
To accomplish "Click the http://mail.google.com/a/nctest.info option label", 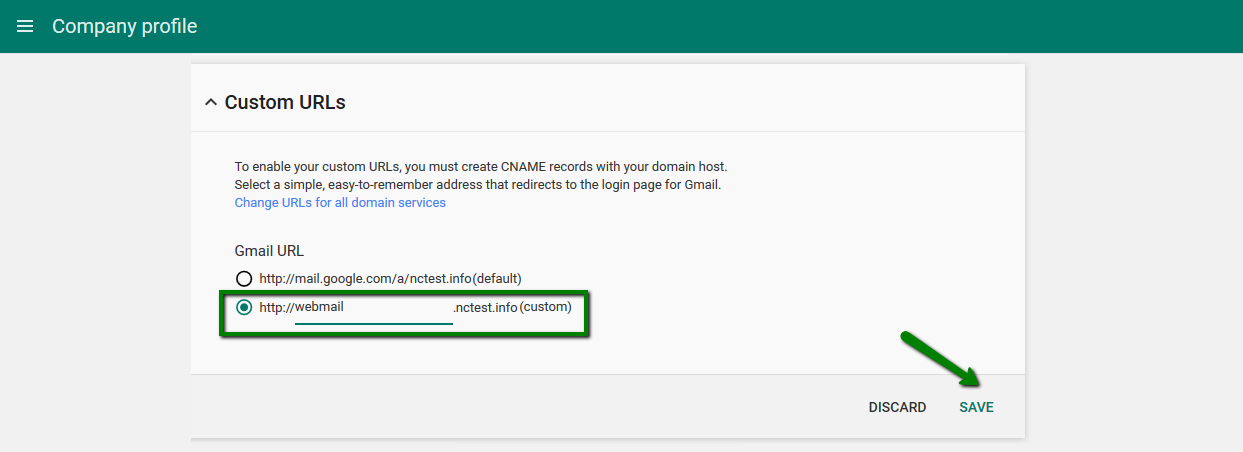I will coord(365,278).
